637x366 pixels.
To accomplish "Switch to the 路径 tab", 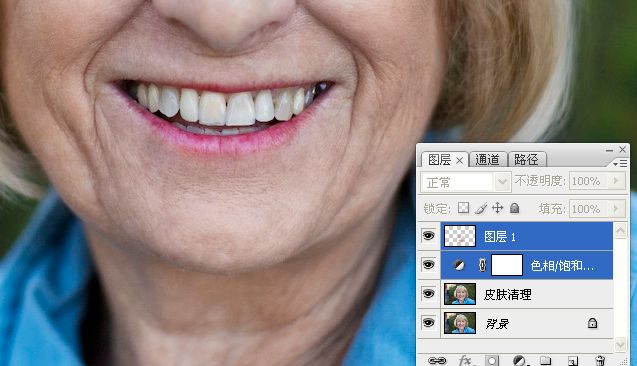I will [x=526, y=159].
